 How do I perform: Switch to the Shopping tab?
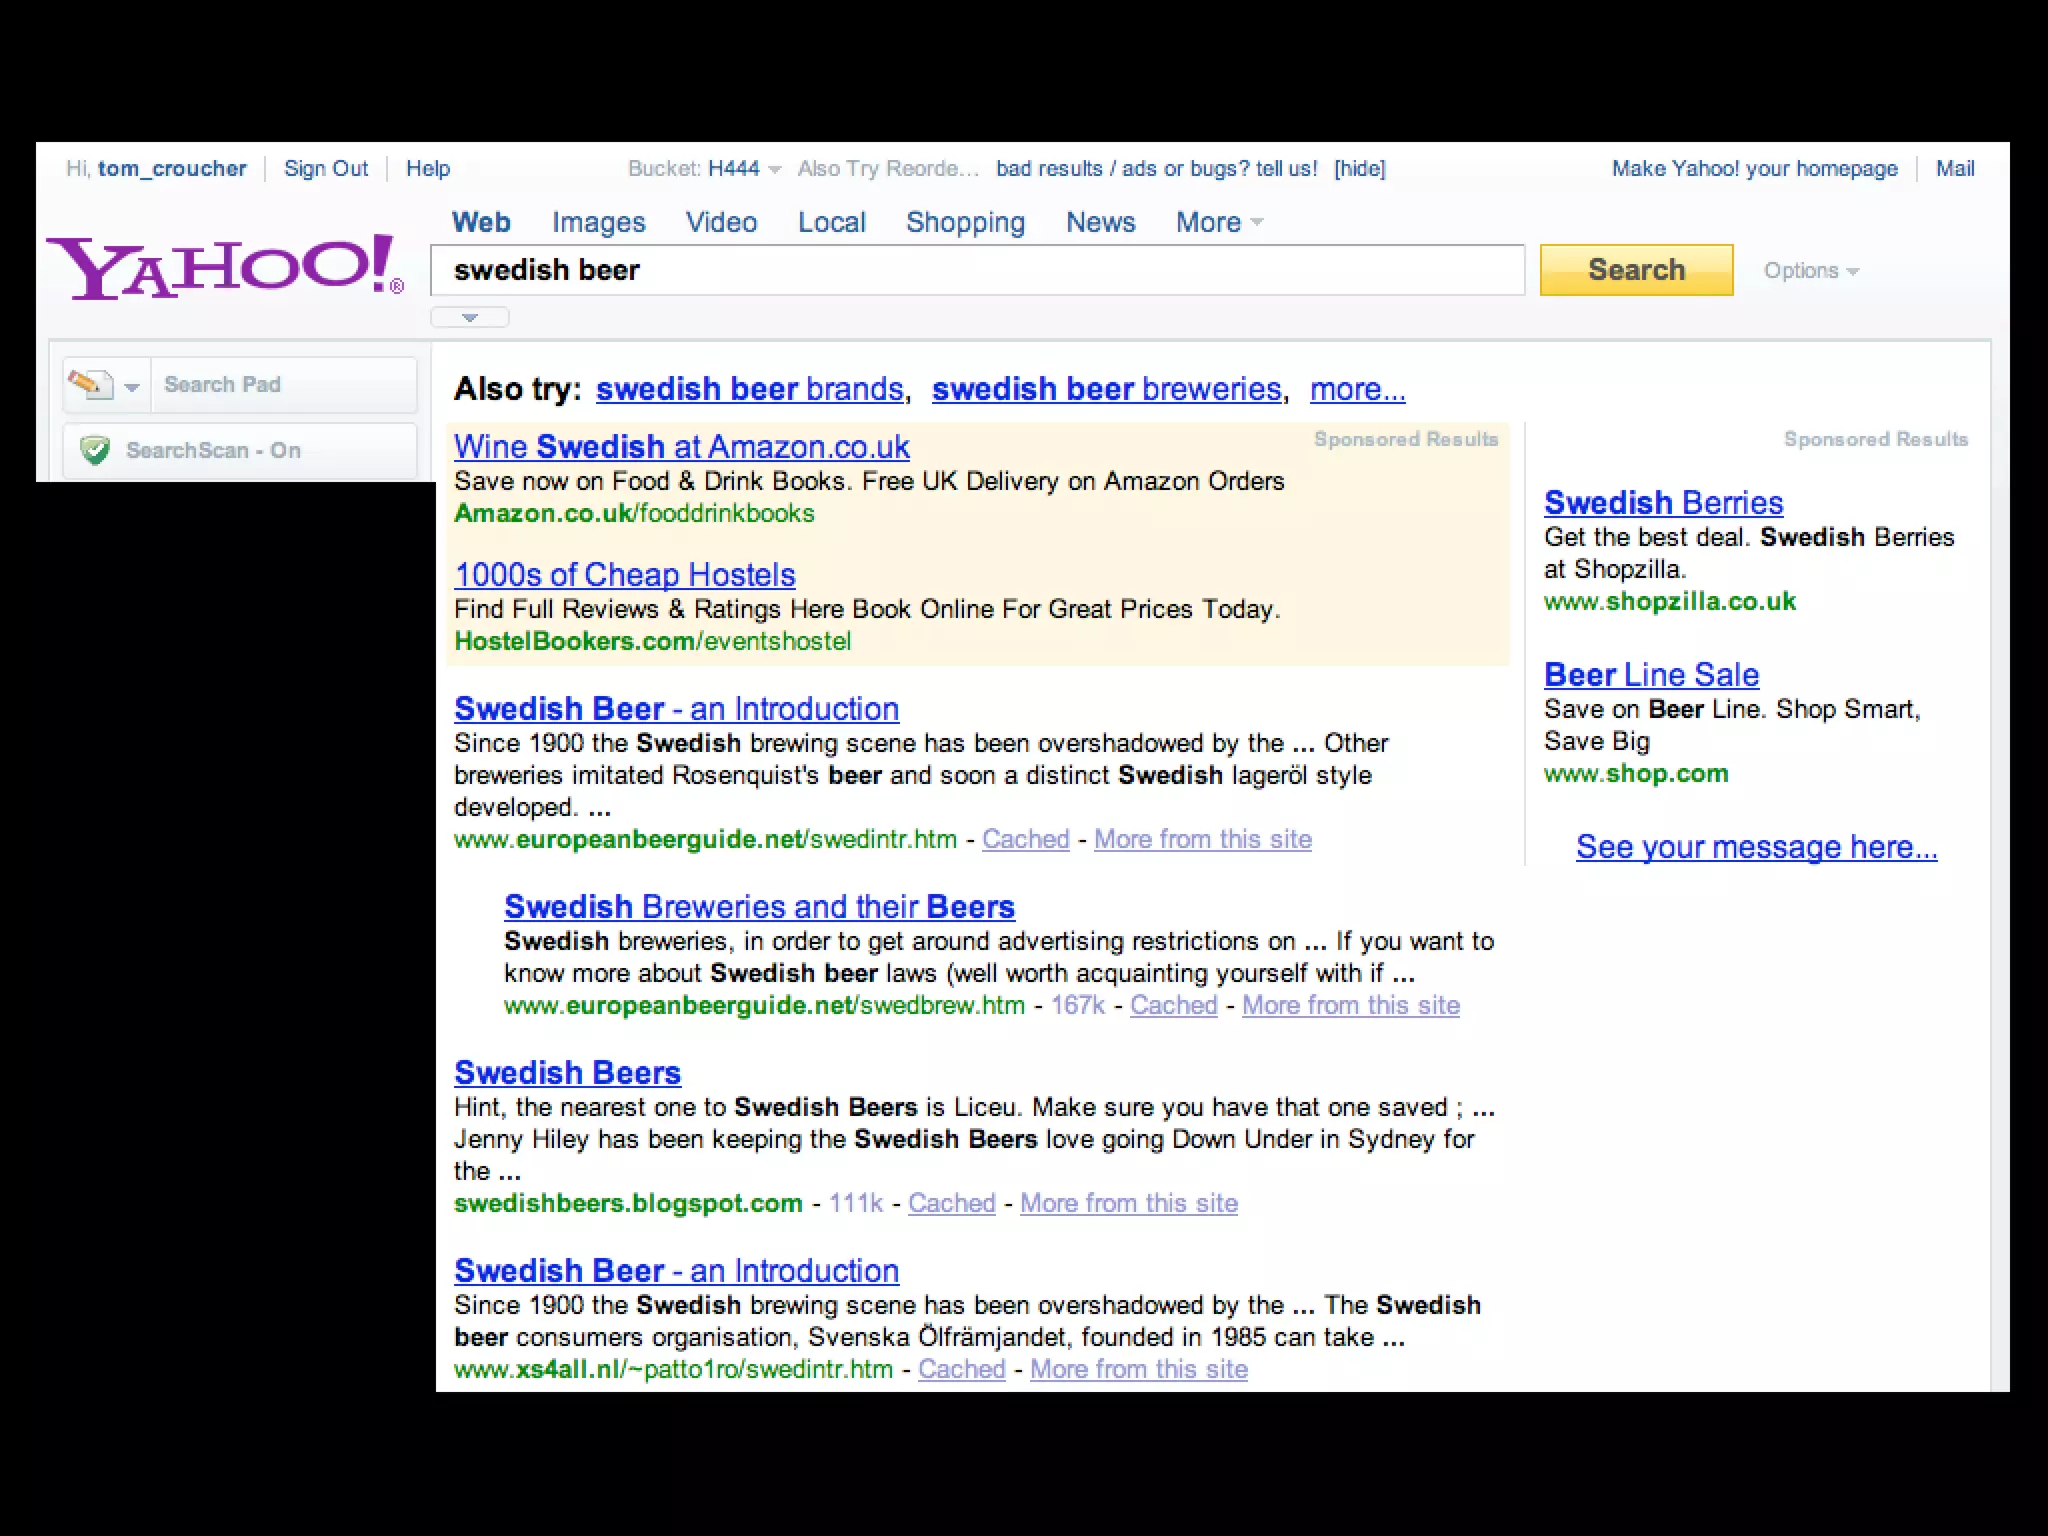pyautogui.click(x=965, y=222)
